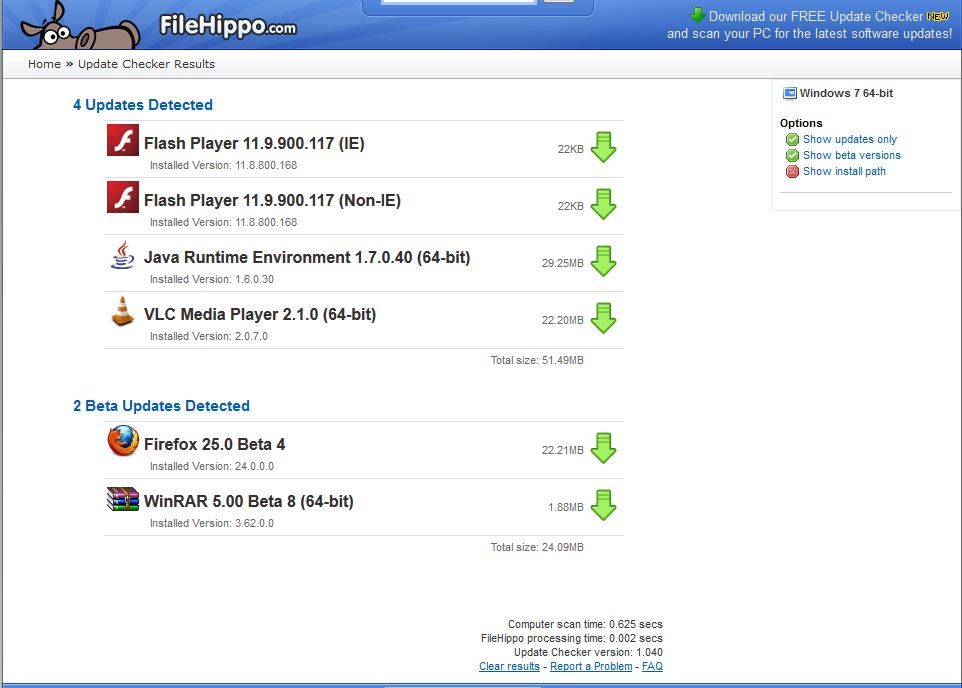Click the Windows 7 64-bit label
Image resolution: width=962 pixels, height=688 pixels.
(x=846, y=93)
